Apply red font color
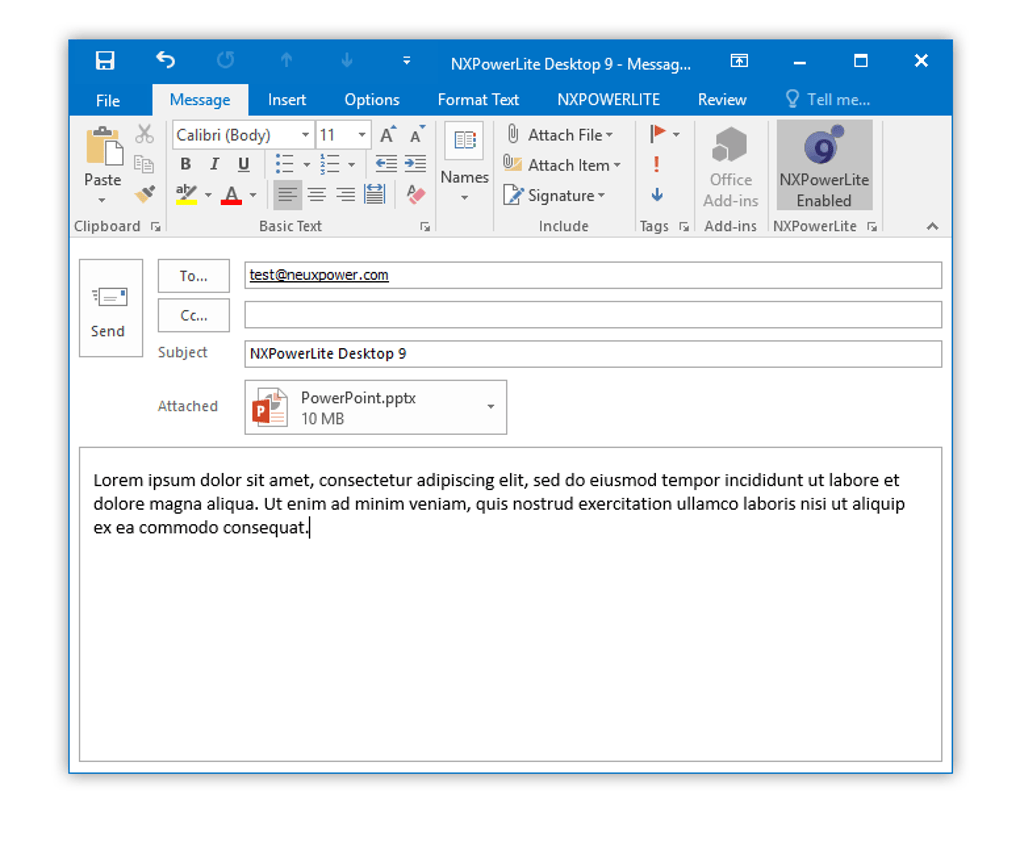 click(x=232, y=194)
